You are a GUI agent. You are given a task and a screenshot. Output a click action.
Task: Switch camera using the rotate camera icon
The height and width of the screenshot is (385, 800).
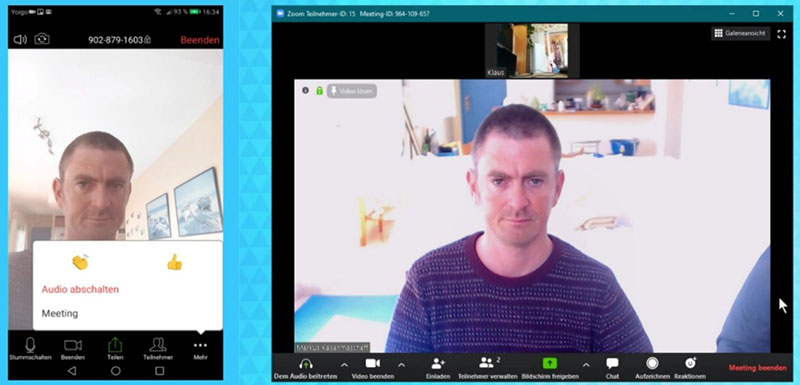click(42, 39)
